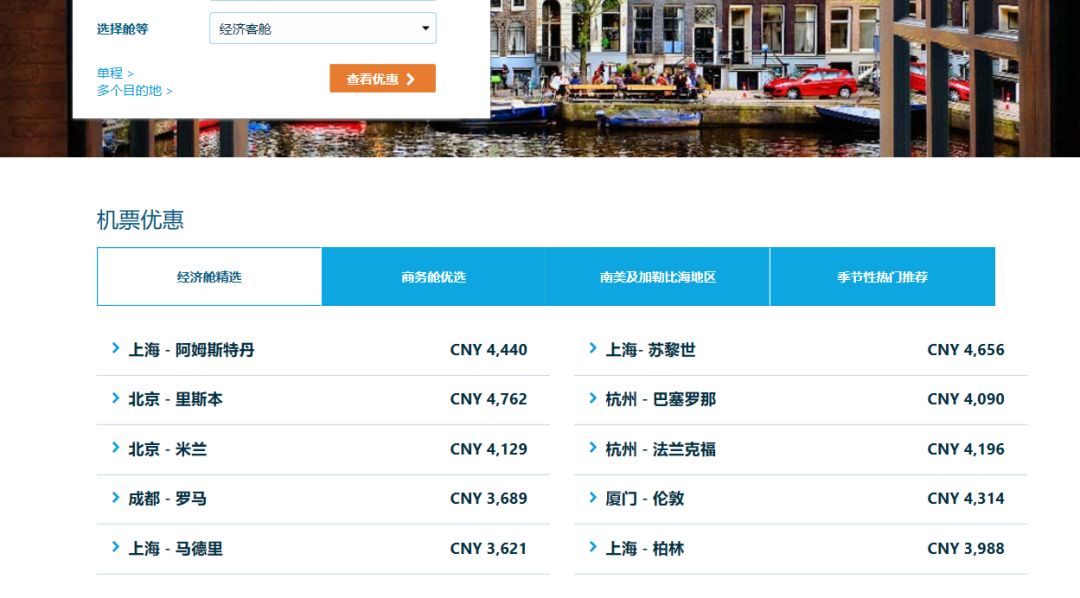Viewport: 1080px width, 598px height.
Task: Open the 经济客舱 cabin class dropdown
Action: tap(322, 28)
